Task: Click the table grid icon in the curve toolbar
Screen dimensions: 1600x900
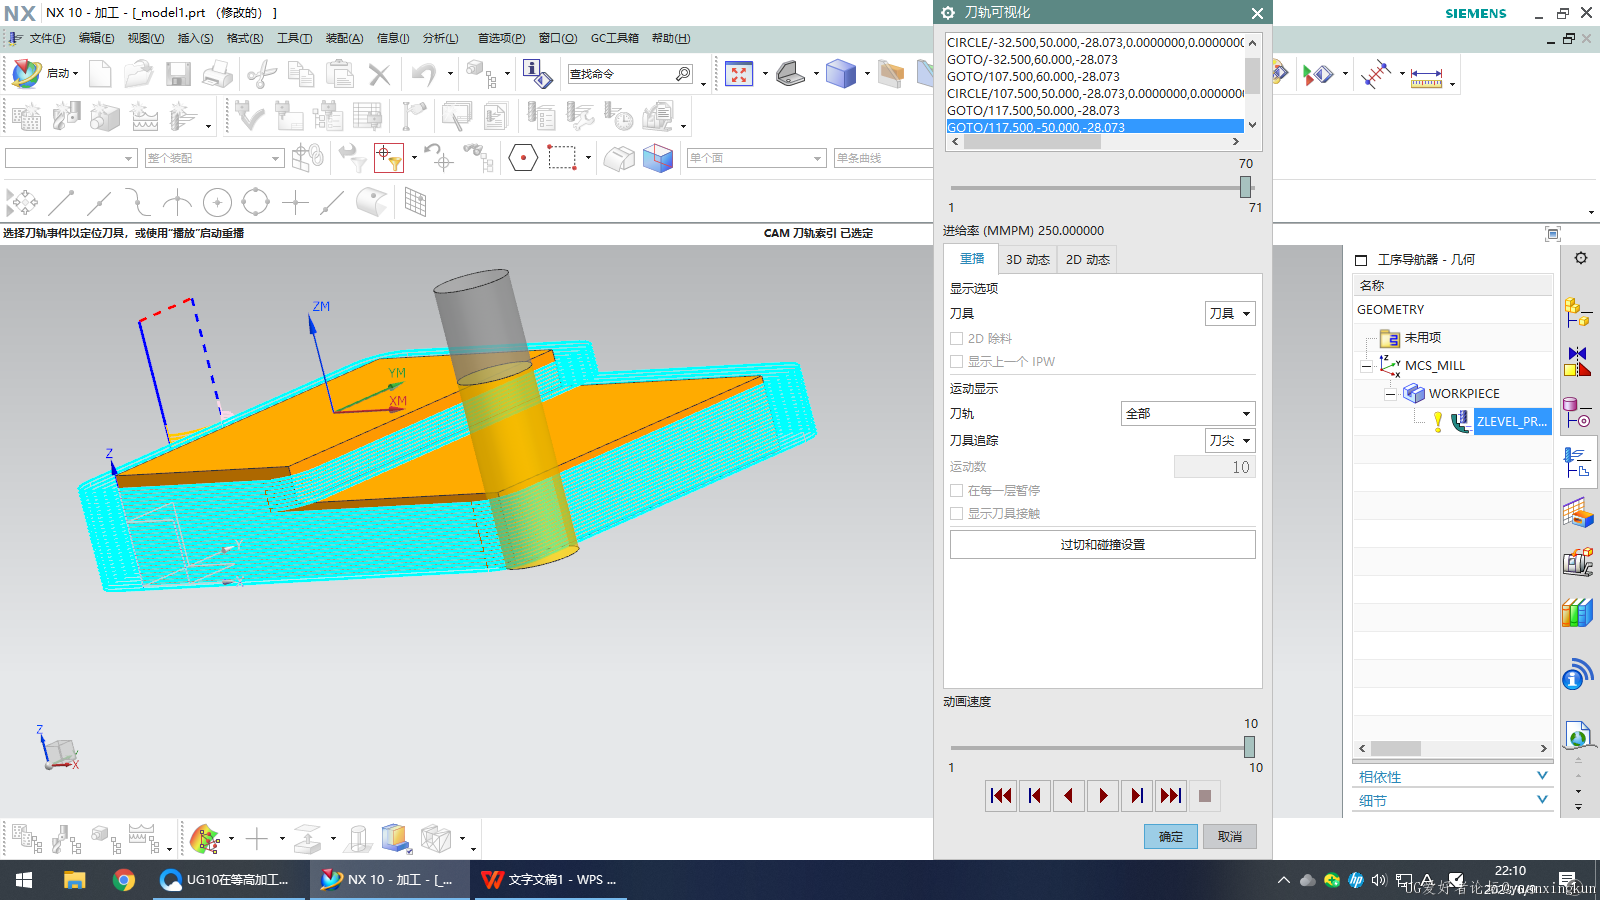Action: coord(415,203)
